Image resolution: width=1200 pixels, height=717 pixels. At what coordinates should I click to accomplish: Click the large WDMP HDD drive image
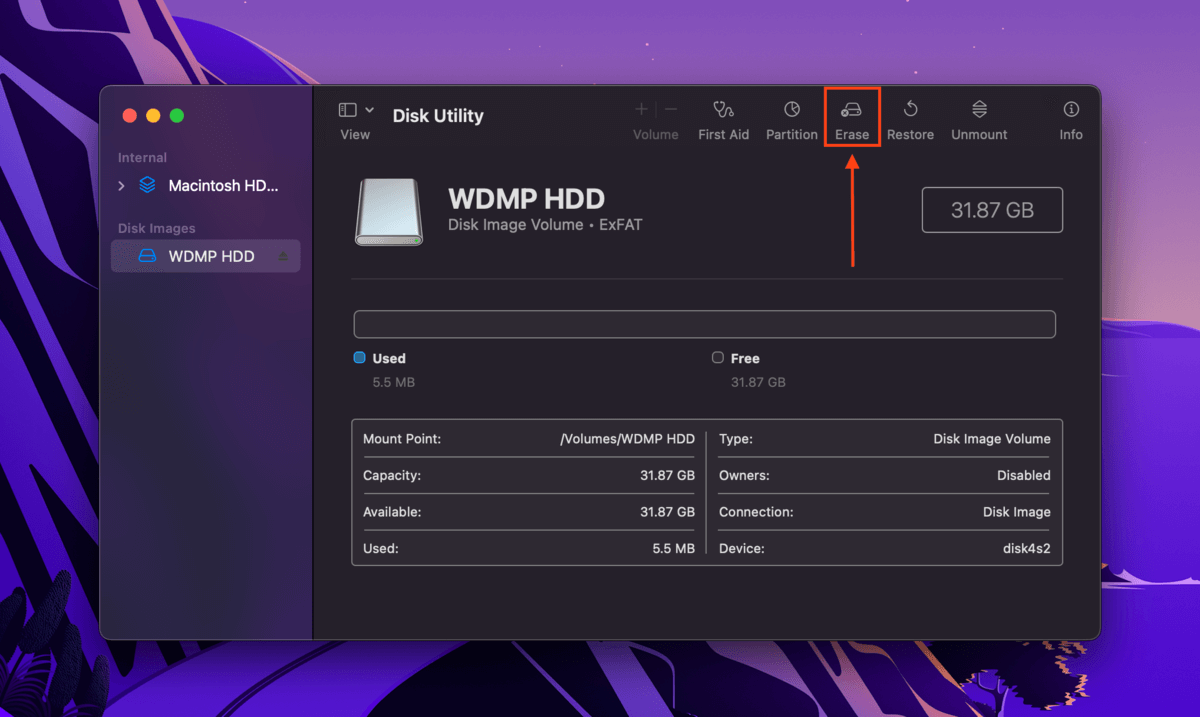pyautogui.click(x=389, y=211)
